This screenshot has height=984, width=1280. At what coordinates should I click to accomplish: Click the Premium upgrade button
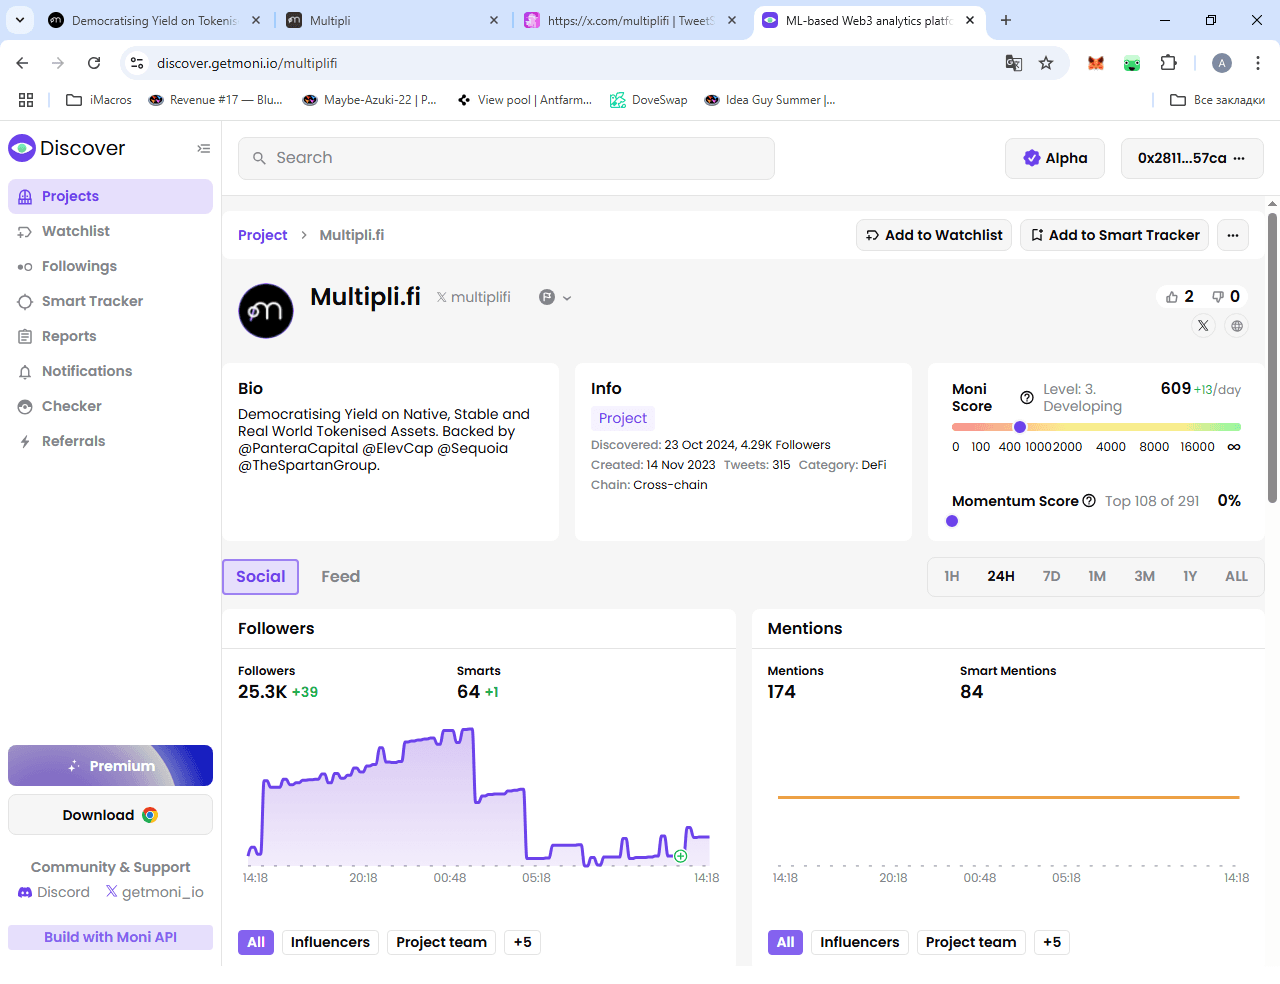tap(110, 766)
